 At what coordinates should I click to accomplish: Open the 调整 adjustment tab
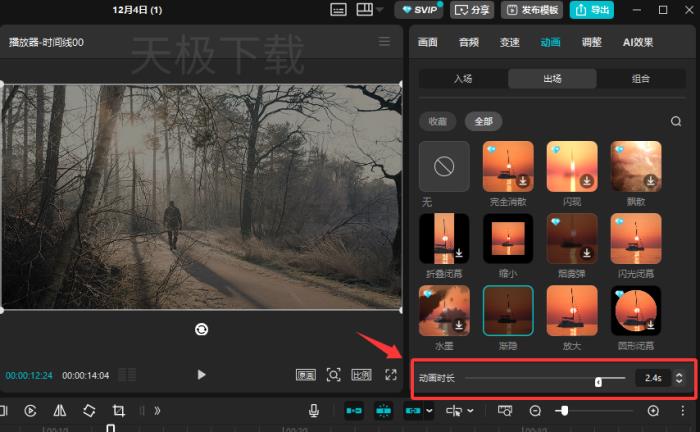[591, 42]
